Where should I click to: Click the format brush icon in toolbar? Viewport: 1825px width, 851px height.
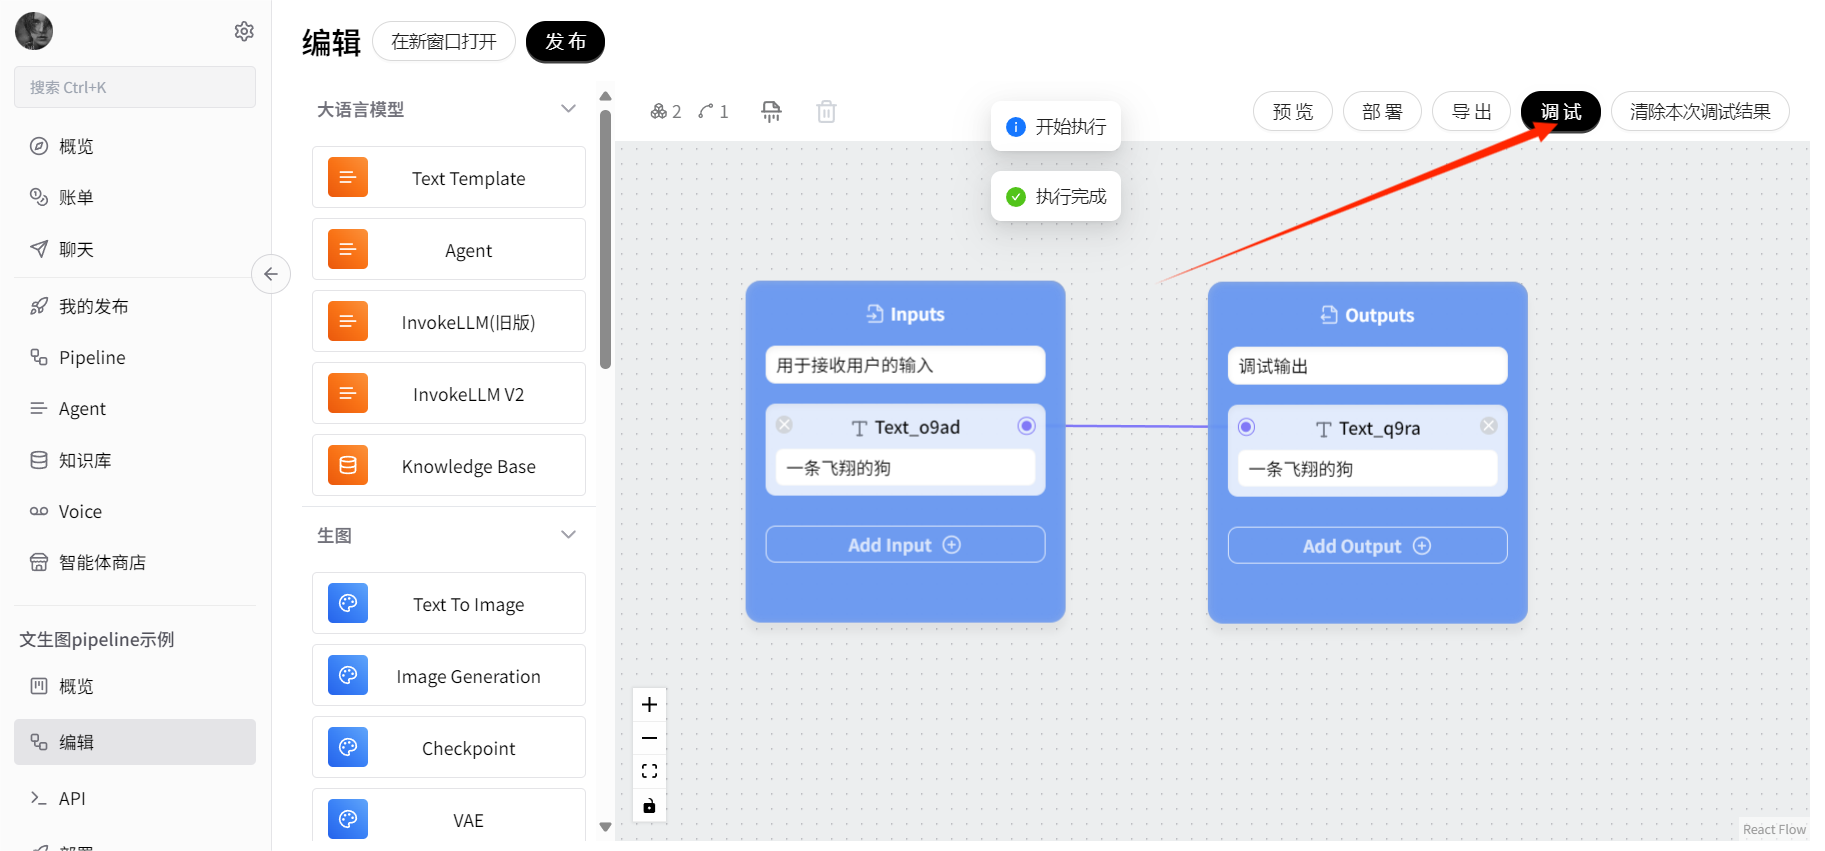[x=771, y=111]
